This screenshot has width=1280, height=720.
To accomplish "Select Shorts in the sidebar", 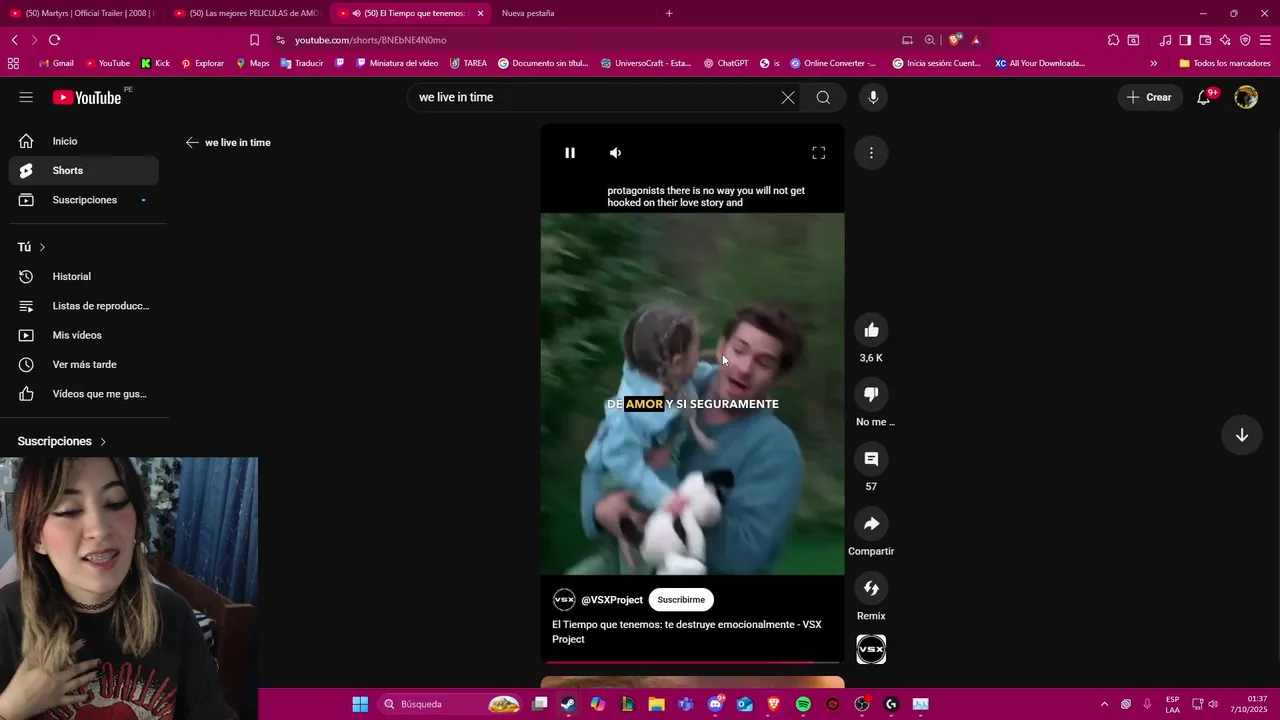I will click(x=84, y=170).
